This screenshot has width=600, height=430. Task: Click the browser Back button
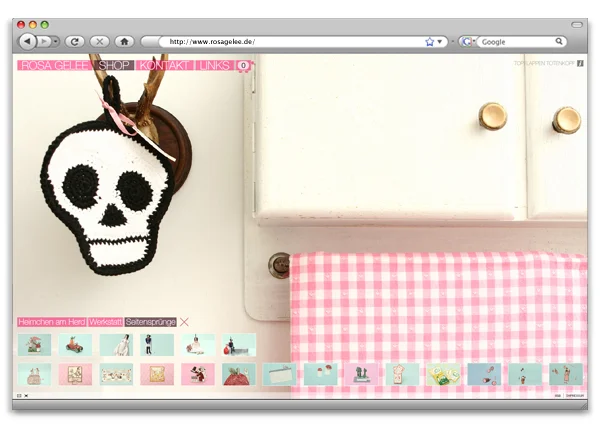27,42
